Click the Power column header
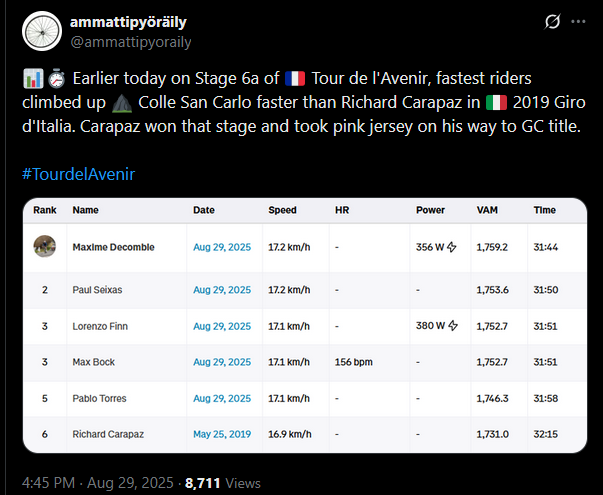 (x=431, y=210)
